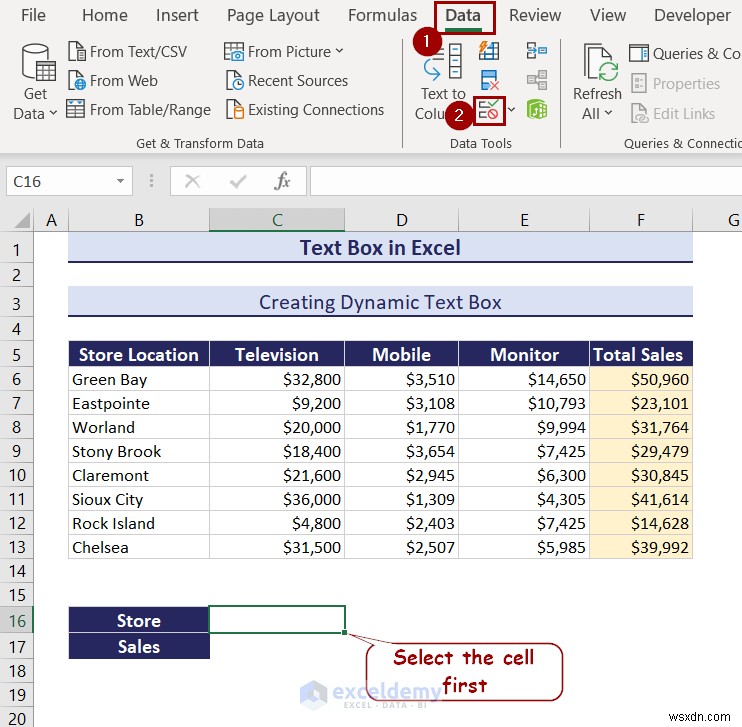
Task: Open Manage Data Model
Action: point(537,109)
